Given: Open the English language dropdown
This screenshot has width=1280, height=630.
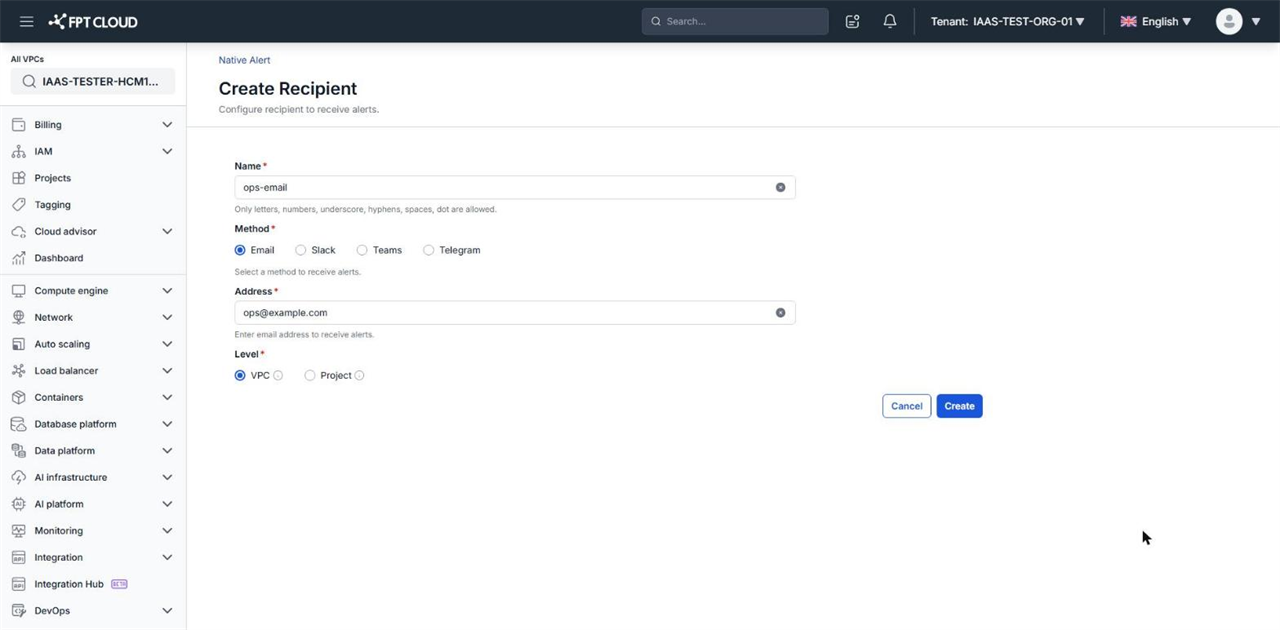Looking at the screenshot, I should coord(1156,21).
